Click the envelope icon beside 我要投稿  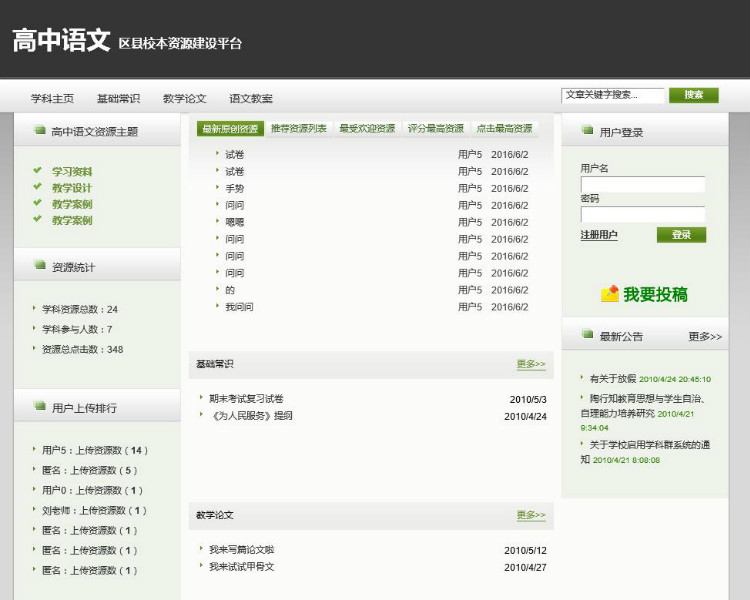(x=609, y=294)
